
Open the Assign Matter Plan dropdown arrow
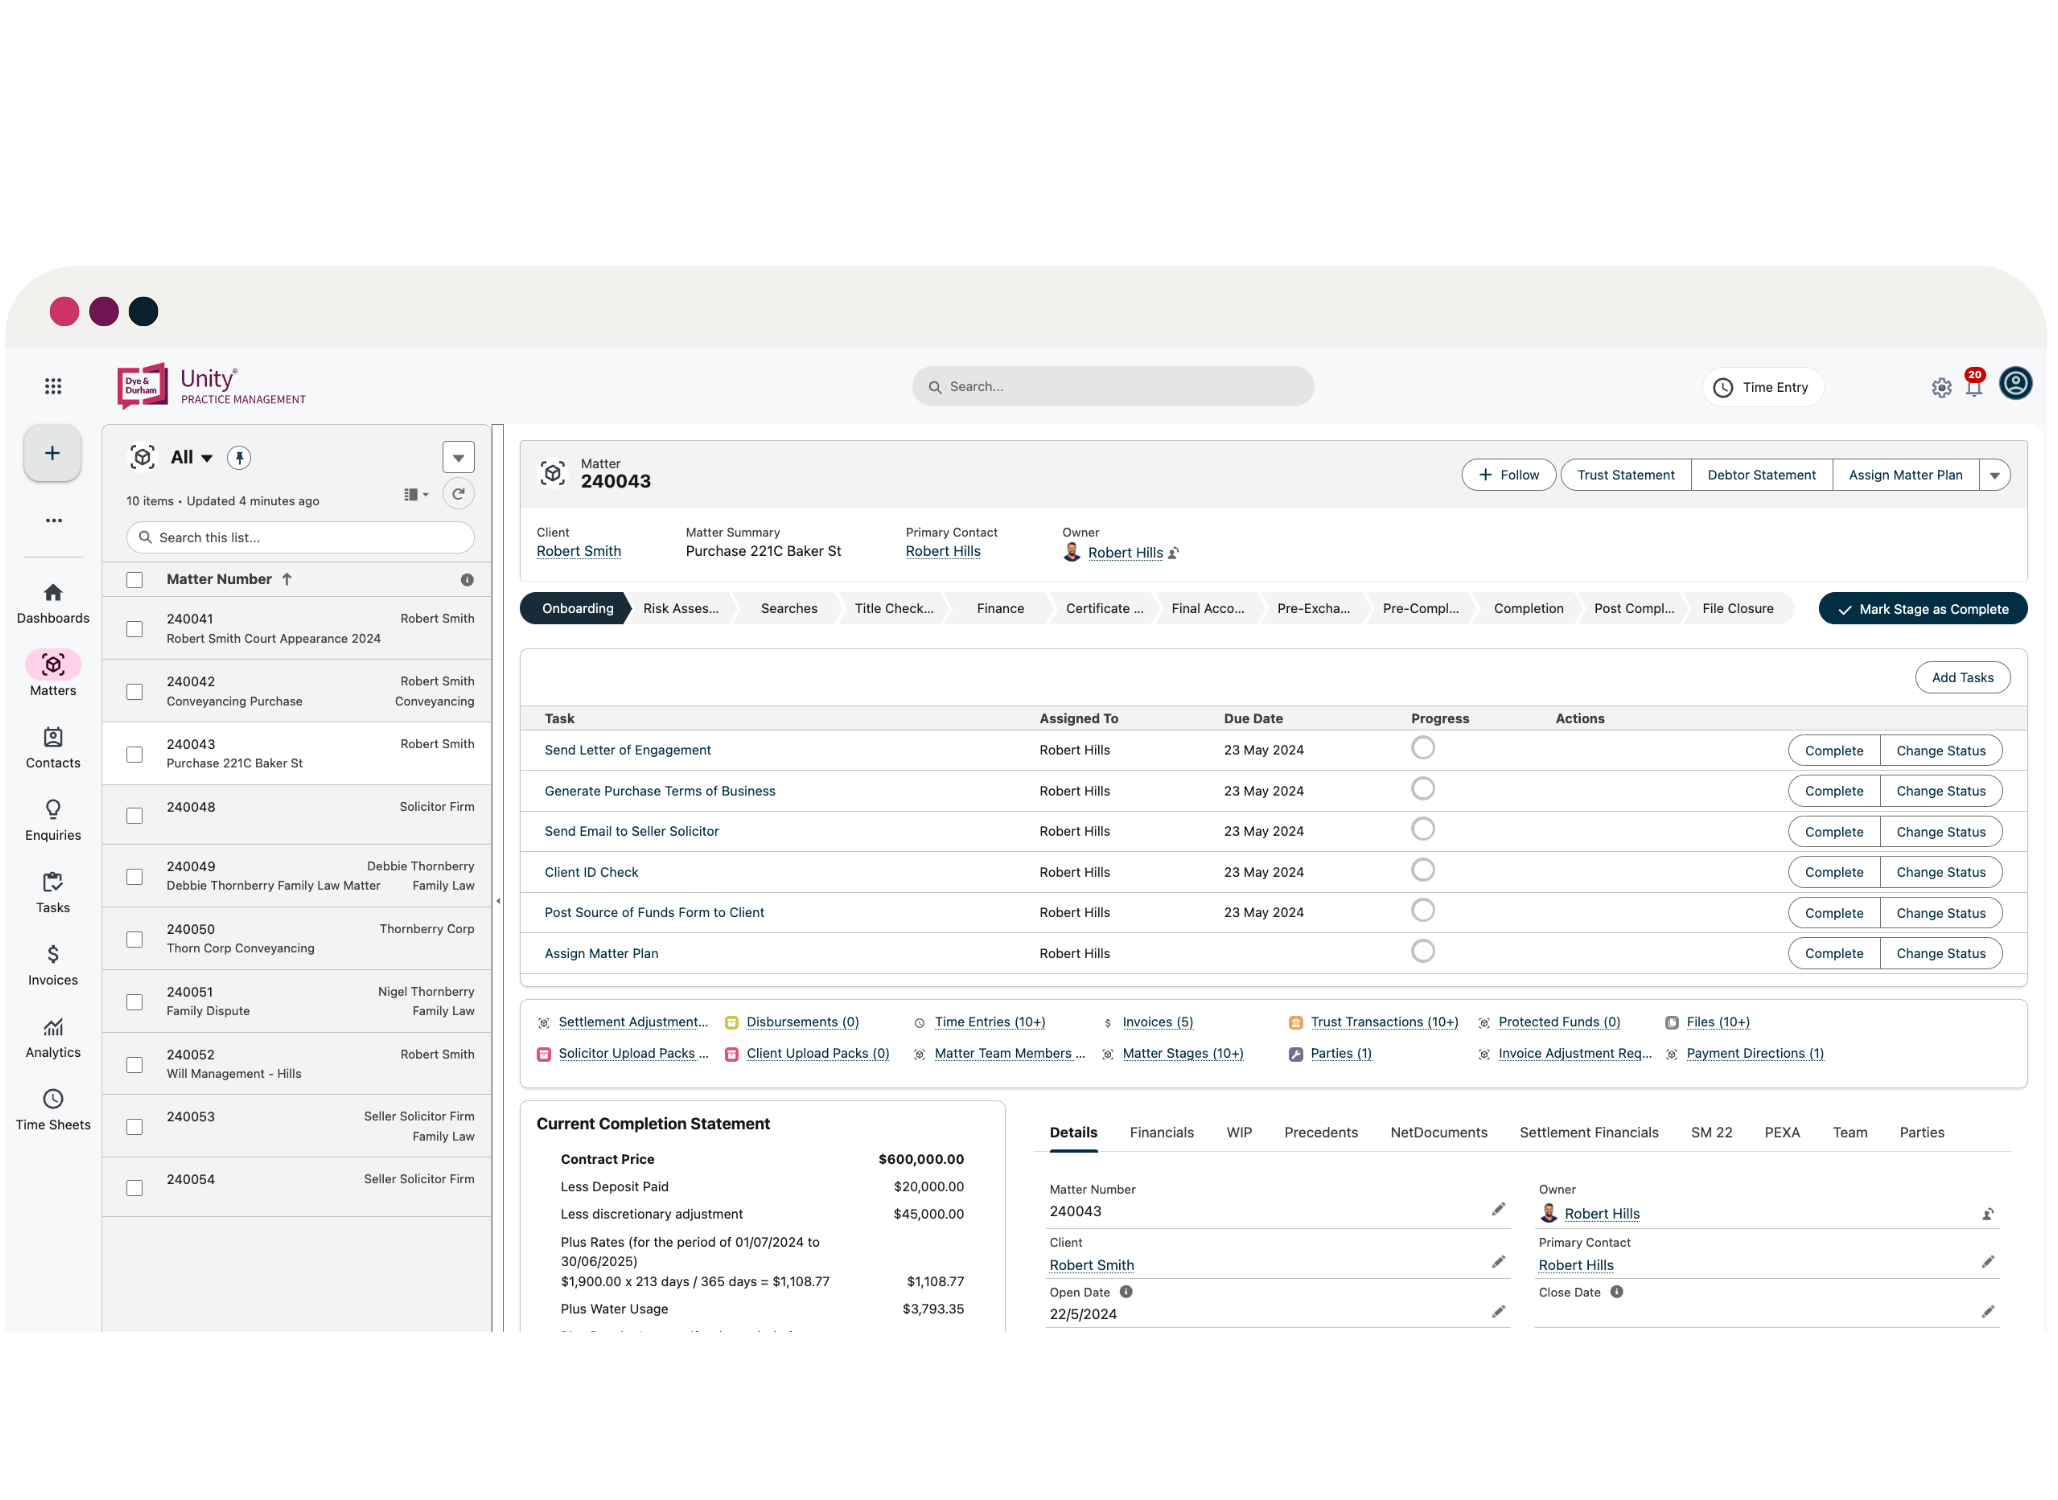(1996, 475)
